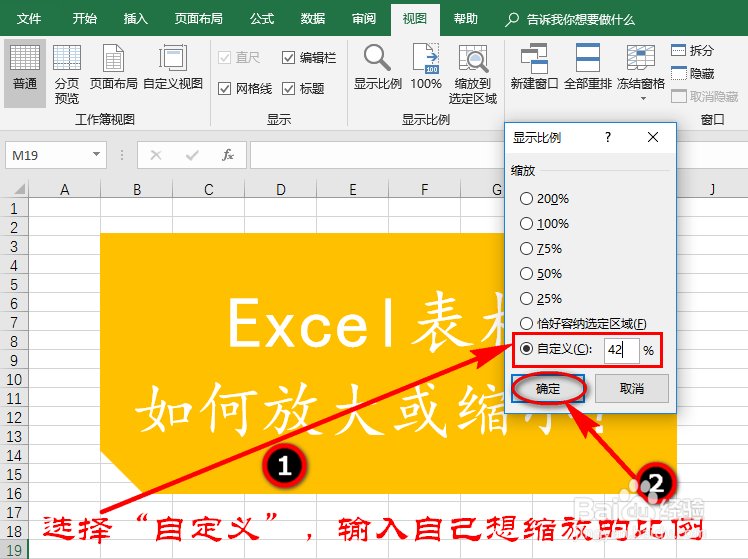This screenshot has height=559, width=748.
Task: Open the 审阅 tab
Action: pyautogui.click(x=364, y=19)
